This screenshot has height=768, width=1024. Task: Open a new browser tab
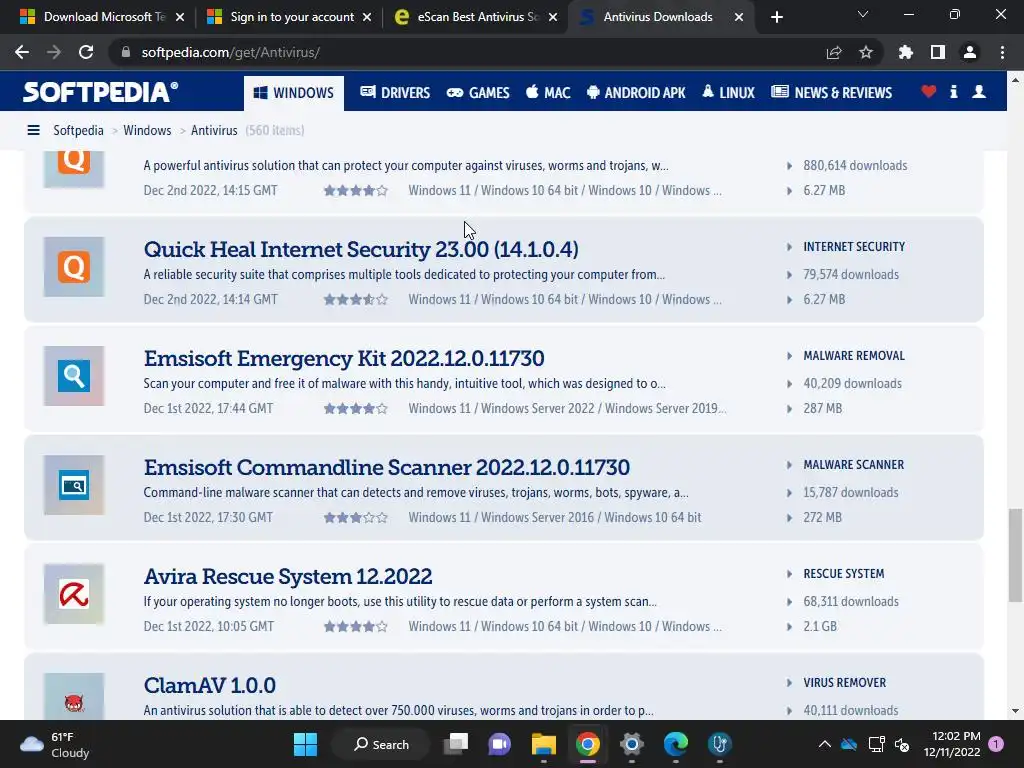[776, 17]
